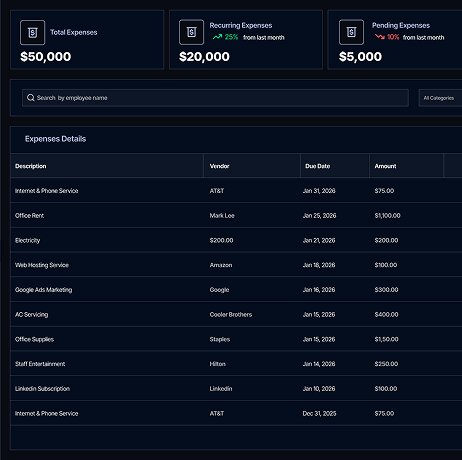Click the Total Expenses dollar icon

coord(32,32)
